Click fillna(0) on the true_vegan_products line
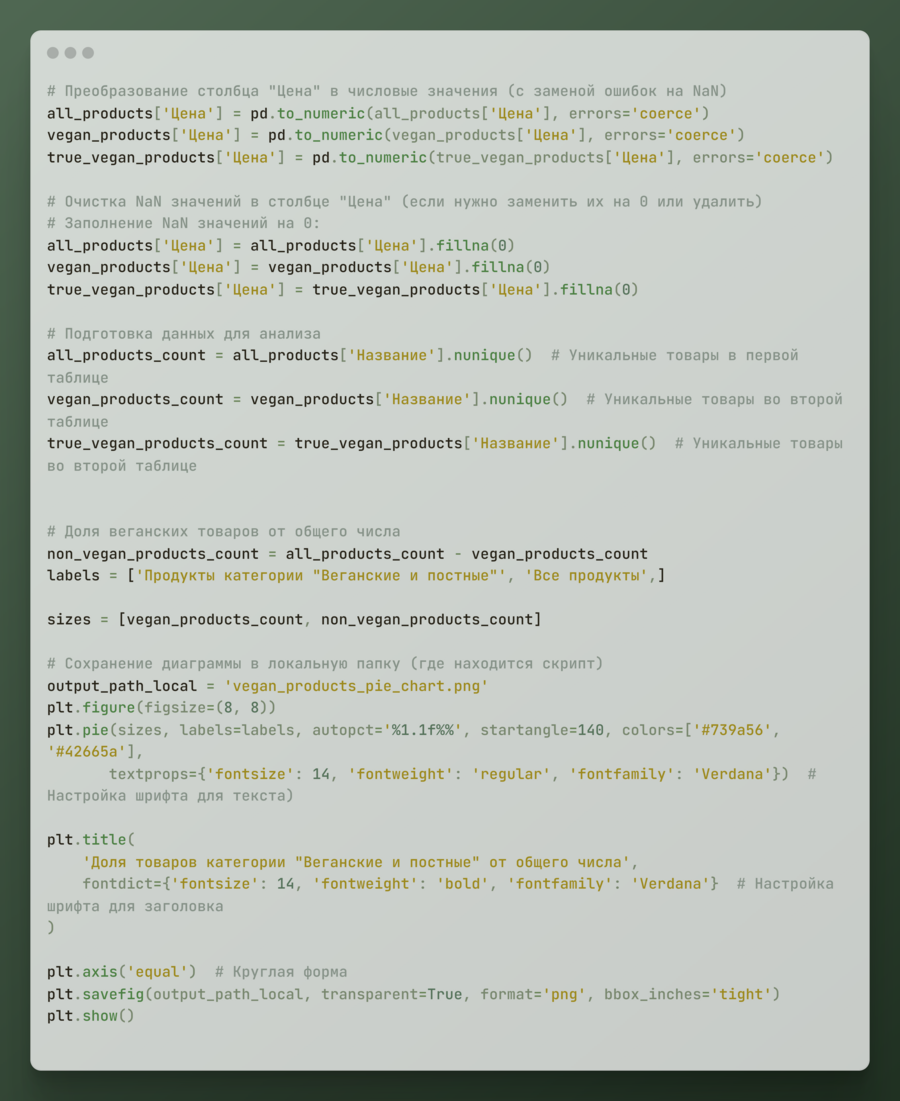900x1101 pixels. tap(599, 290)
